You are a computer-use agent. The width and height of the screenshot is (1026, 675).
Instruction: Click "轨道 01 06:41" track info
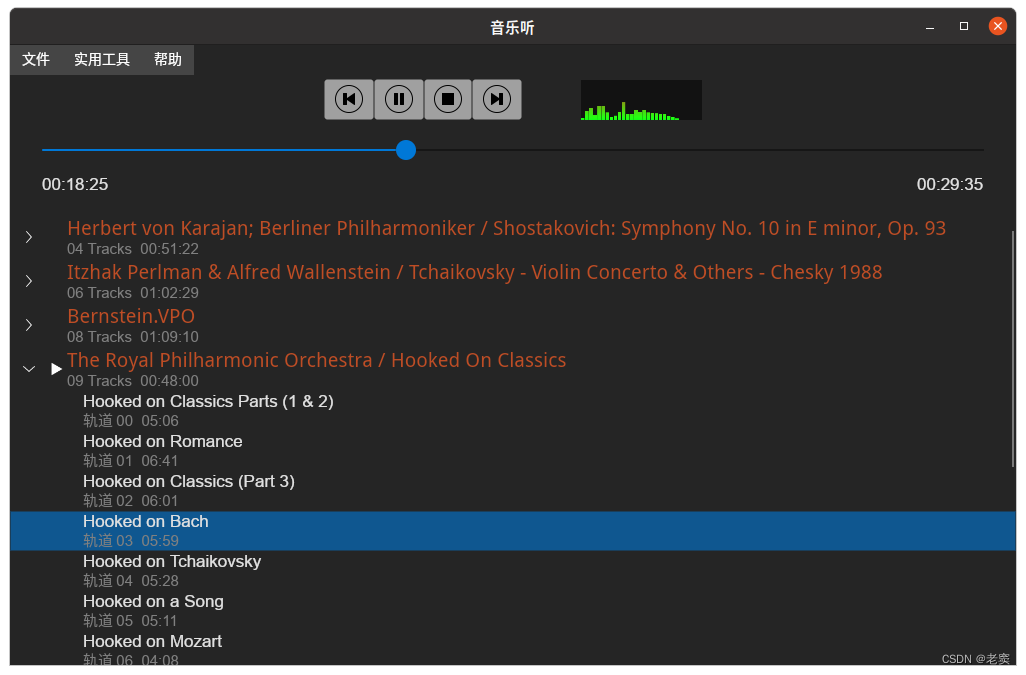coord(130,460)
